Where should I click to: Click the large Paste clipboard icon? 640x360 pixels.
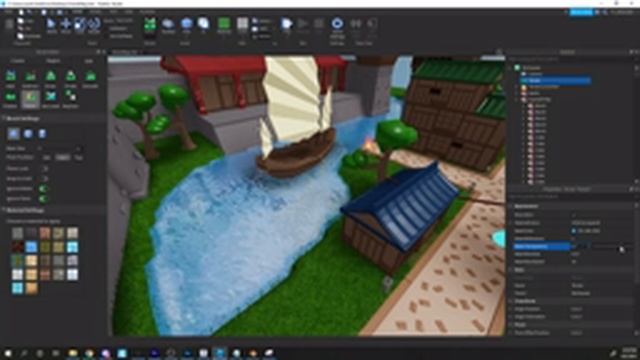pos(9,25)
